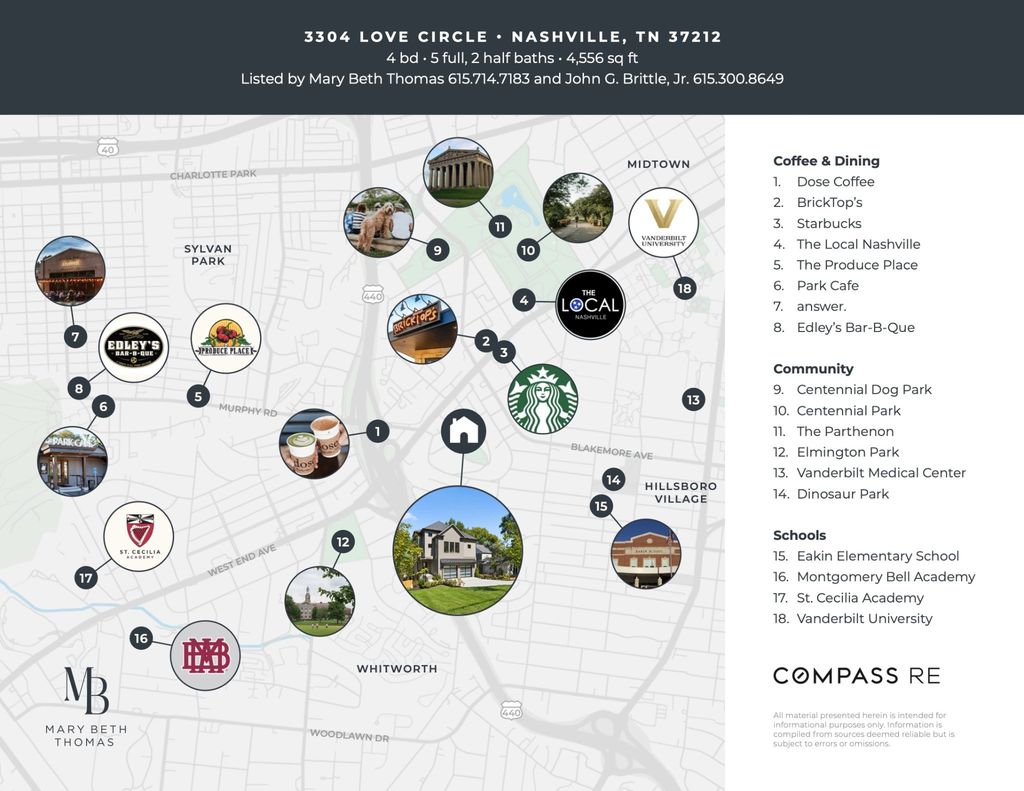
Task: Click map marker number 17
Action: pyautogui.click(x=86, y=577)
